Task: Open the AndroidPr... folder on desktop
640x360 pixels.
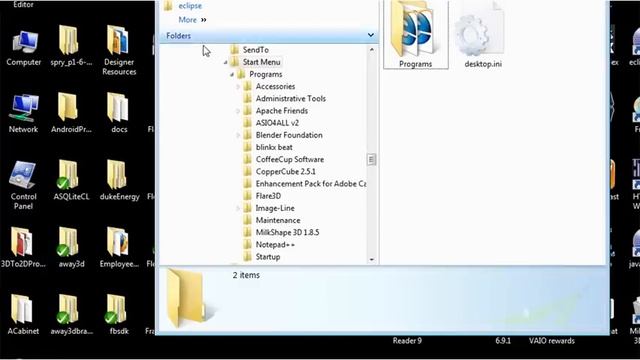Action: pos(71,113)
